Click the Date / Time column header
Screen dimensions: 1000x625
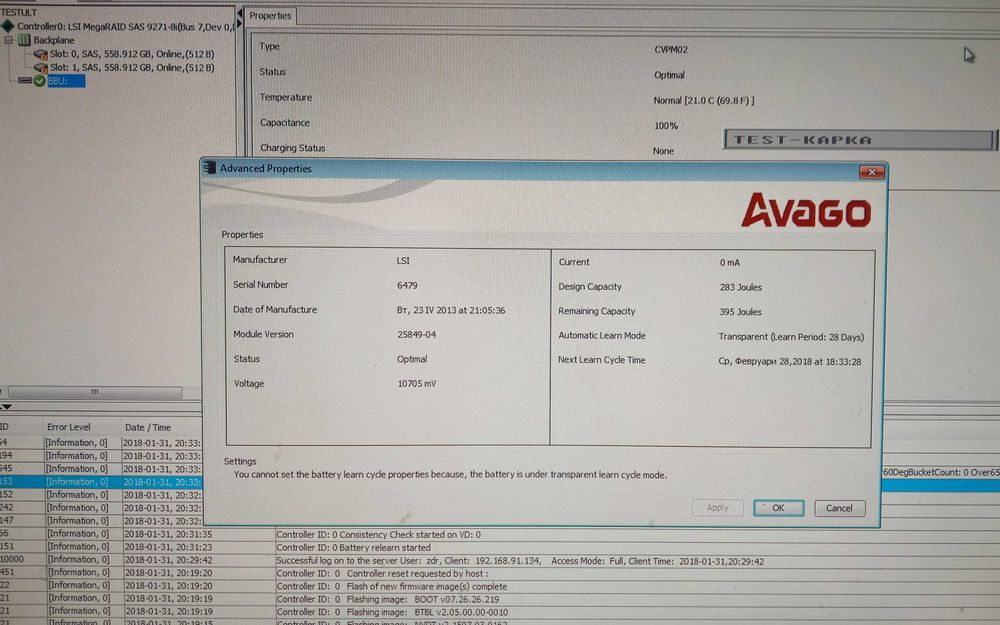[x=148, y=427]
